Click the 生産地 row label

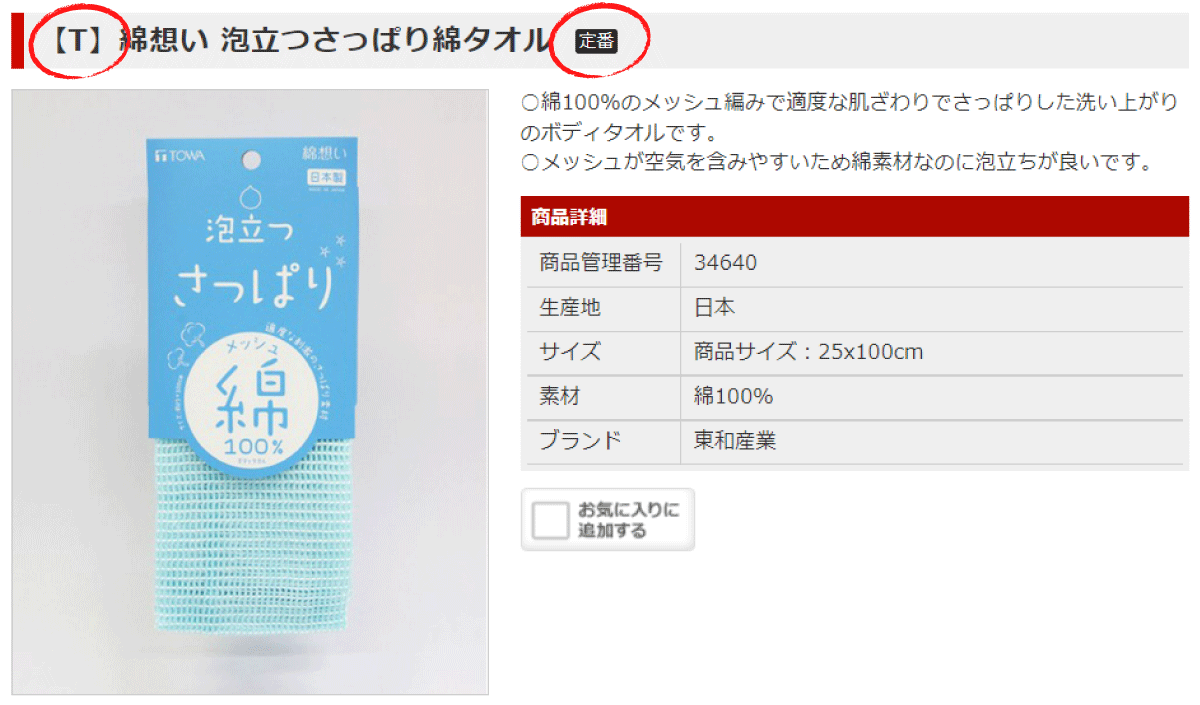pyautogui.click(x=570, y=308)
